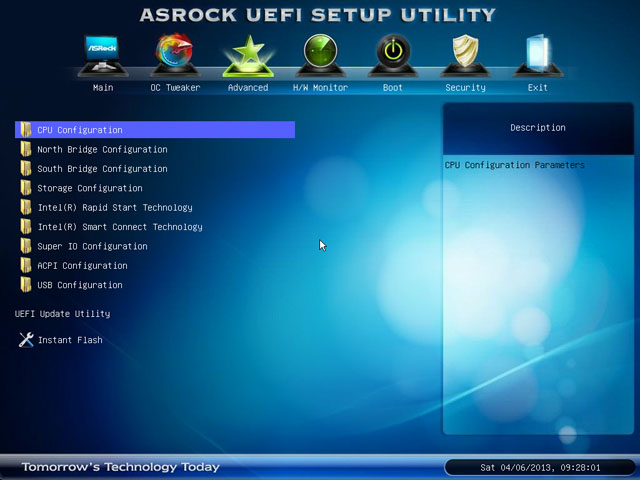Click the South Bridge Configuration folder icon

coord(26,168)
